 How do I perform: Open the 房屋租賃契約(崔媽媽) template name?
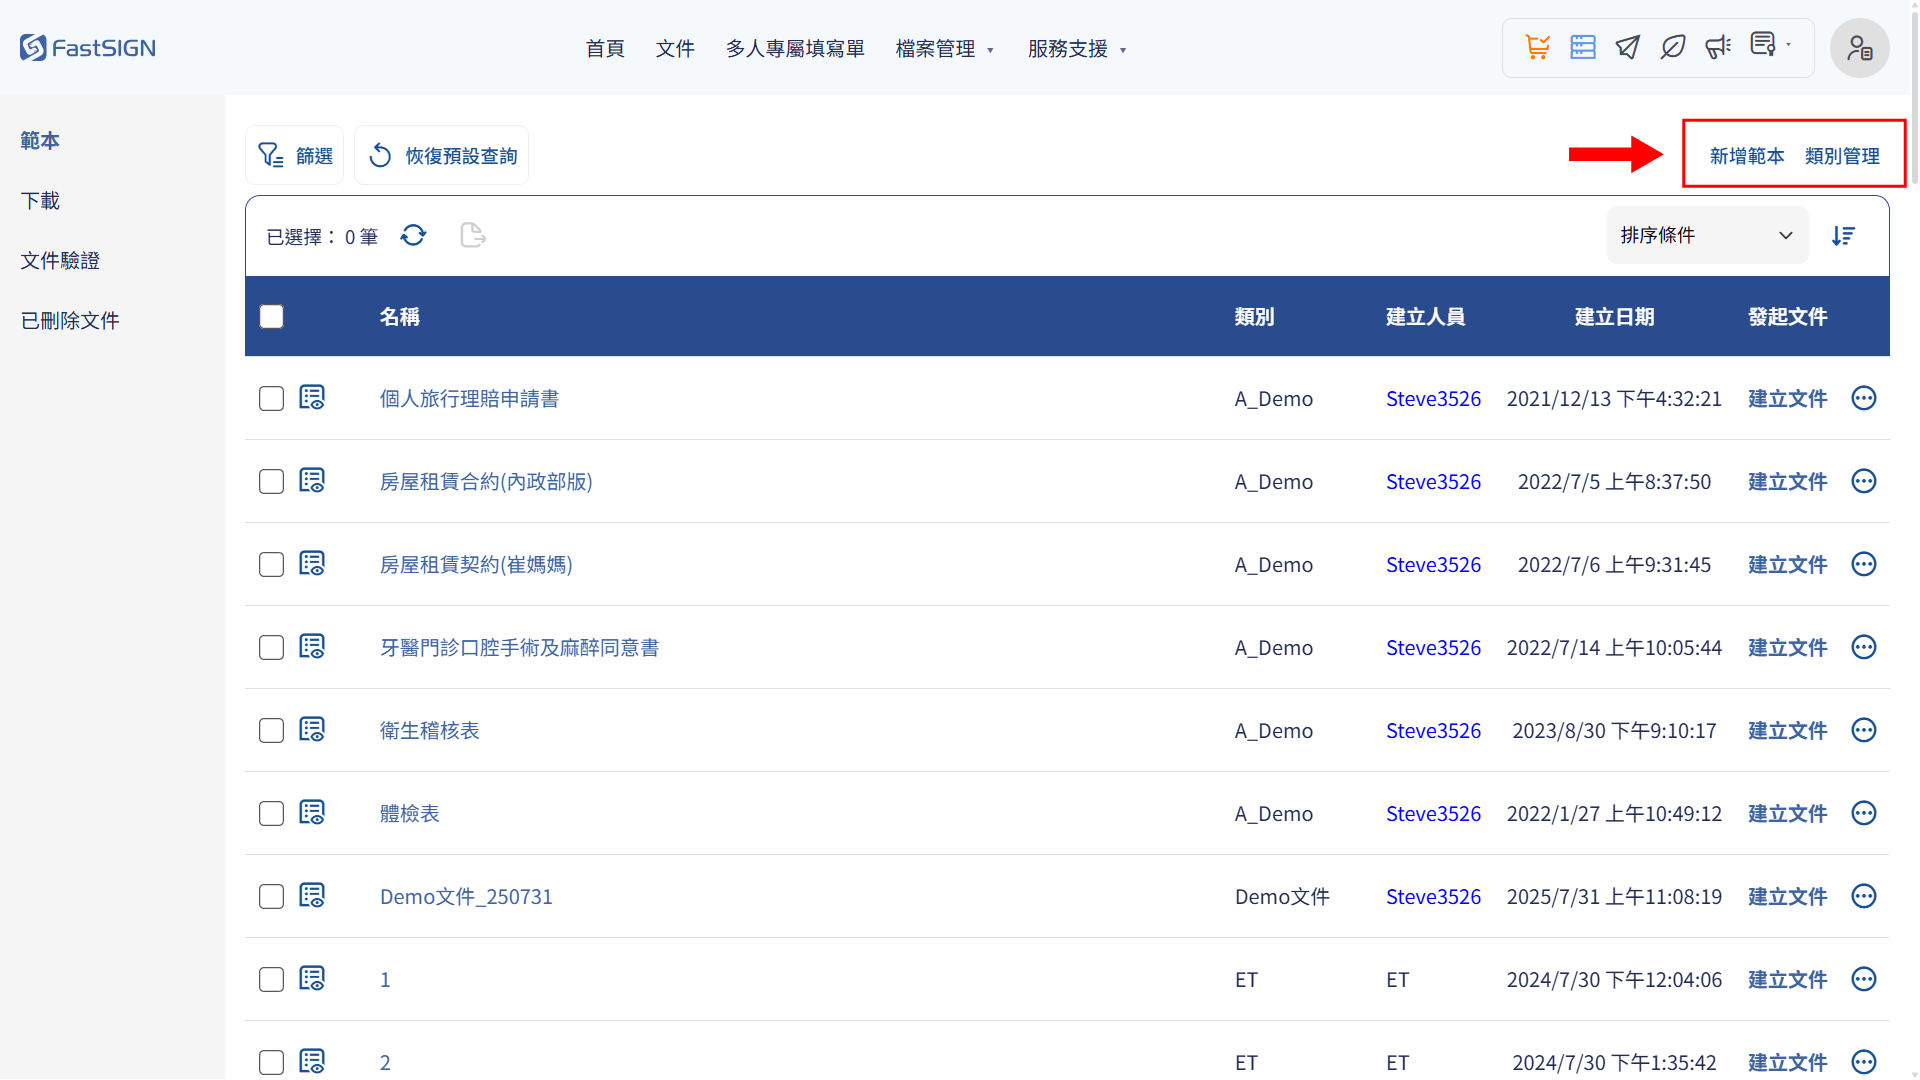[476, 564]
